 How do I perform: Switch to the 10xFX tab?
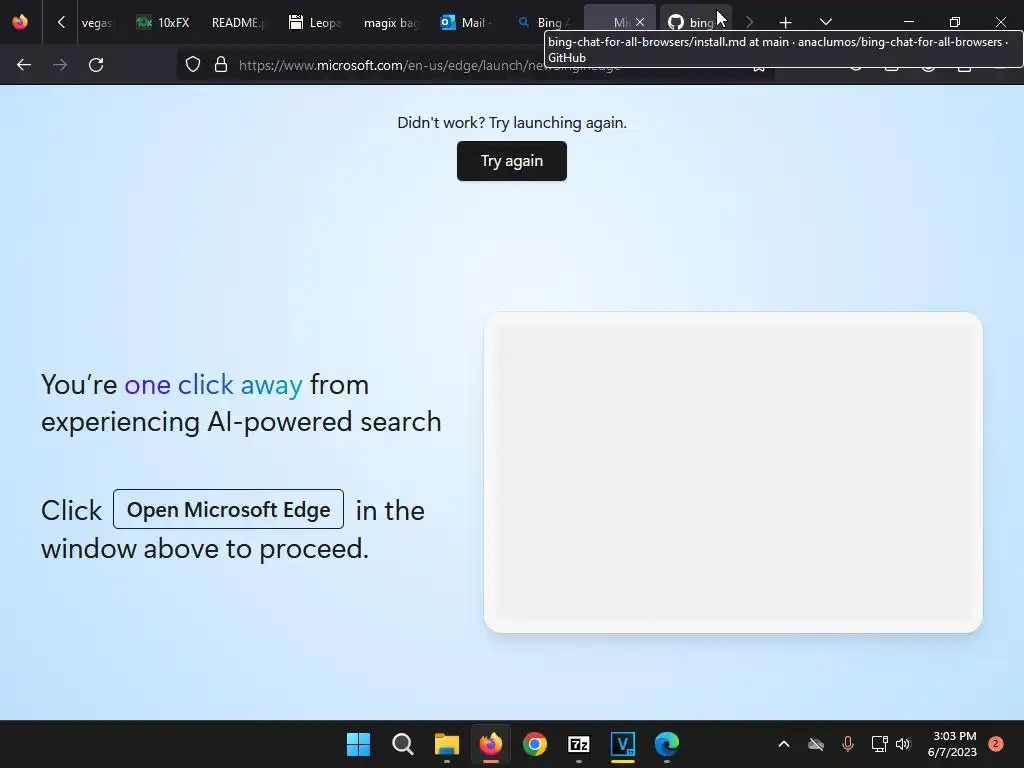click(x=163, y=22)
